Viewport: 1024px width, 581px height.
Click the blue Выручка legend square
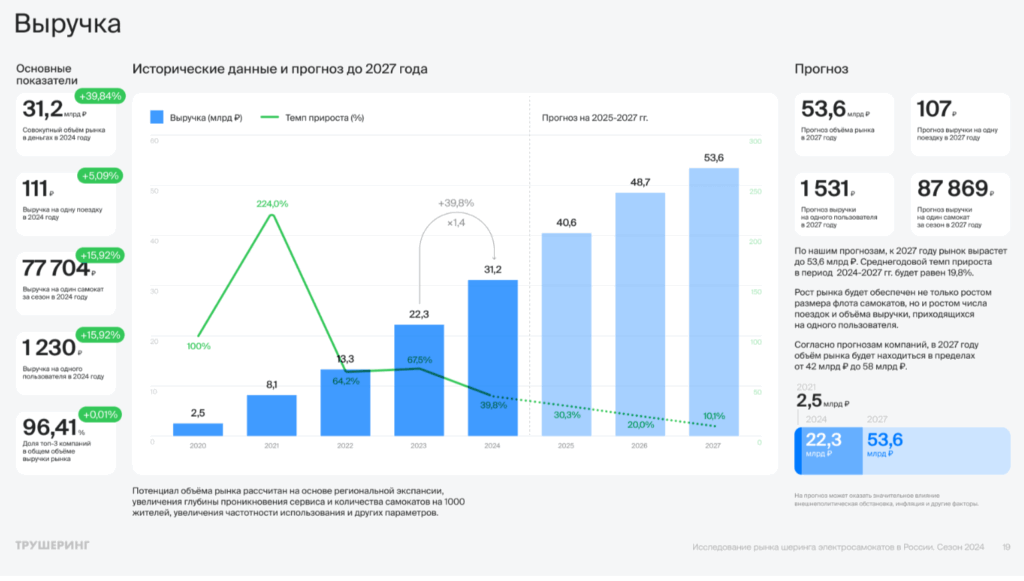point(157,118)
